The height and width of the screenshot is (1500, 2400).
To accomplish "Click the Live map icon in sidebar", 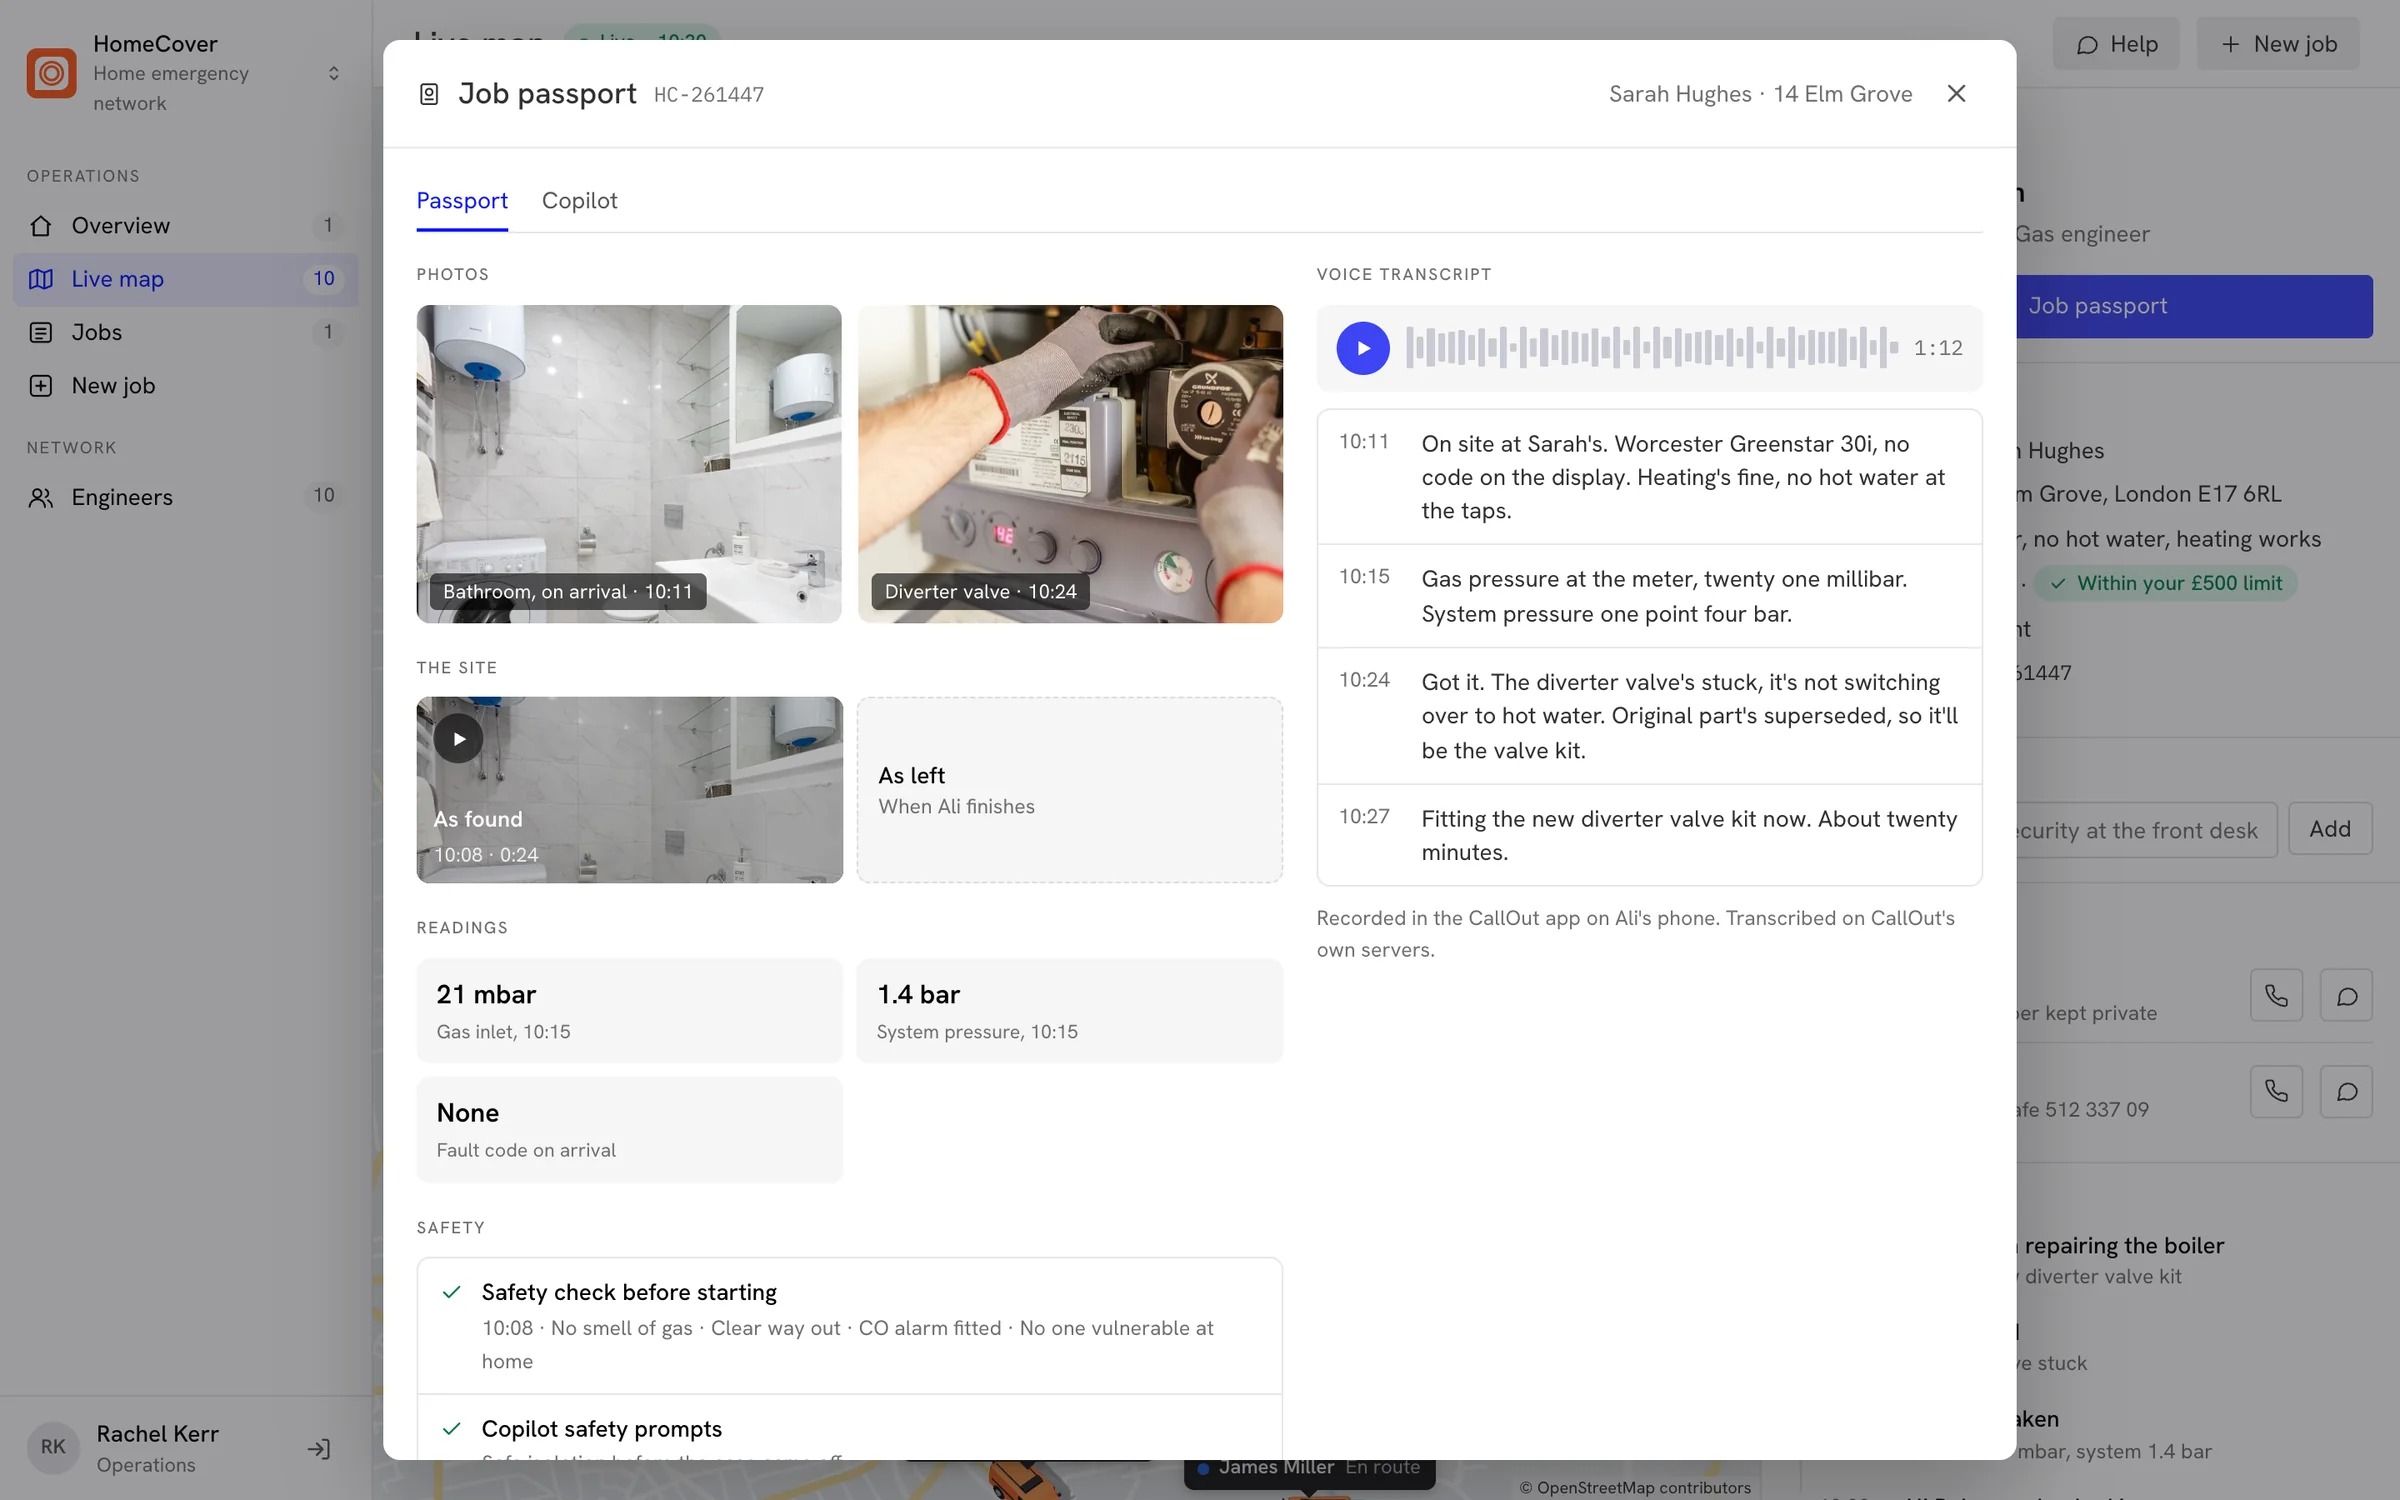I will pyautogui.click(x=41, y=279).
